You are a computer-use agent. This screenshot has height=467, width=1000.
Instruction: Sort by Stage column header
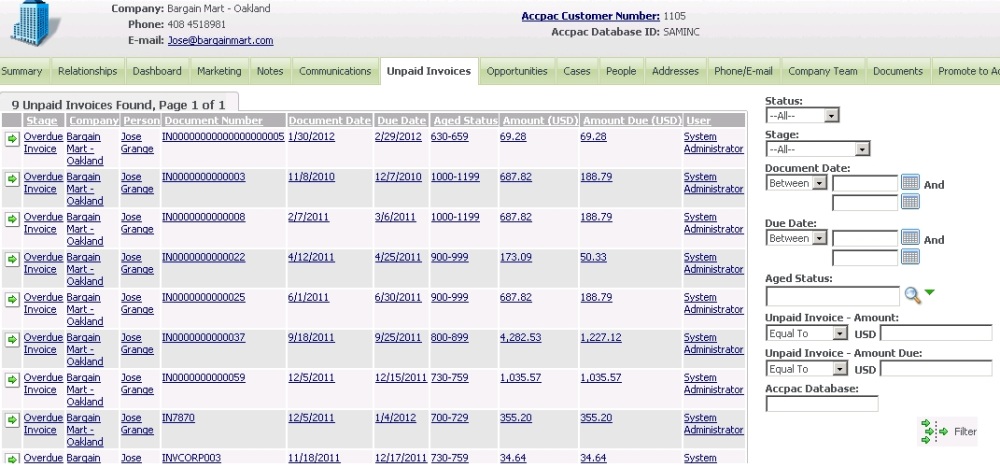42,120
